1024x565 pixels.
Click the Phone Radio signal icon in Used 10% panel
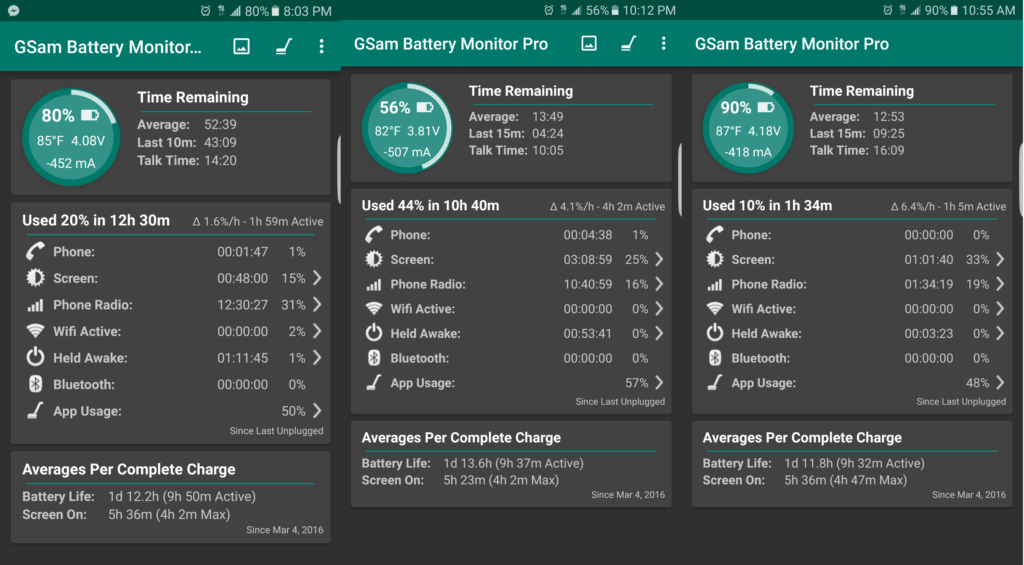click(714, 285)
